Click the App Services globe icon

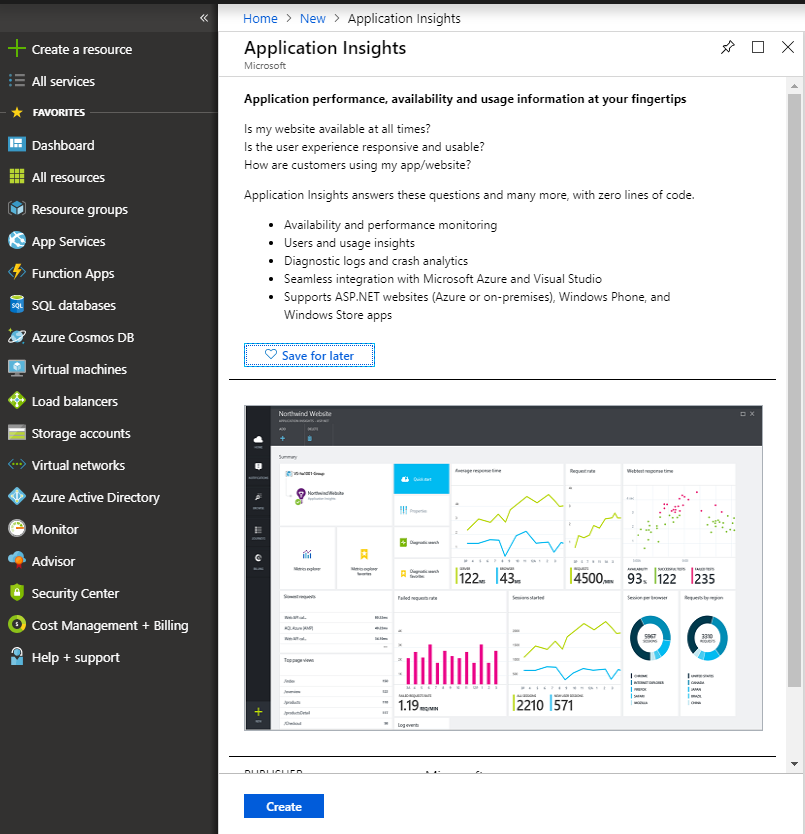tap(16, 240)
